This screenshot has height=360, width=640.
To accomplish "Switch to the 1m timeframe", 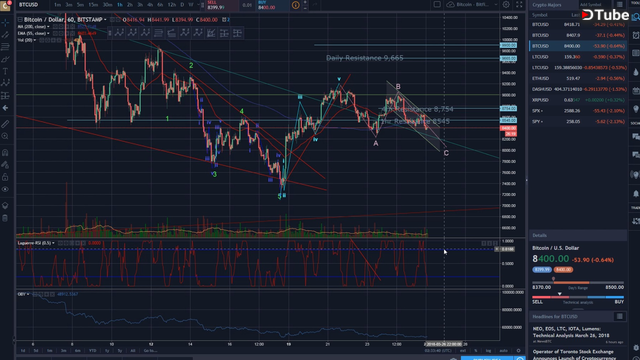I will (x=58, y=5).
